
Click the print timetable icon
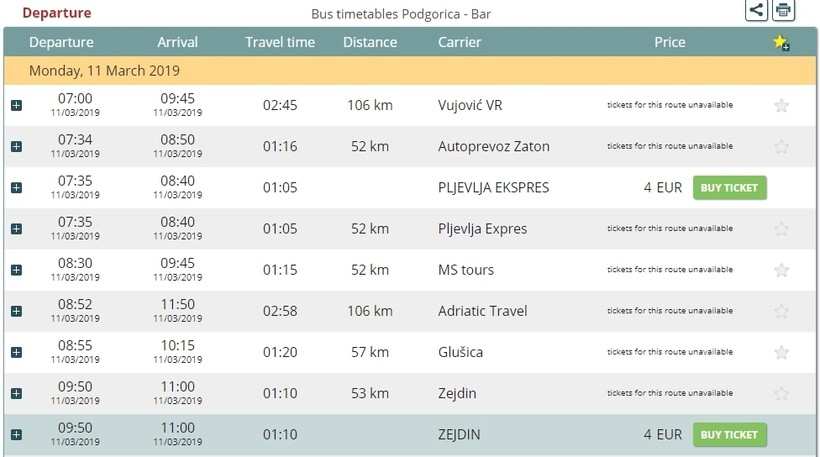tap(783, 10)
